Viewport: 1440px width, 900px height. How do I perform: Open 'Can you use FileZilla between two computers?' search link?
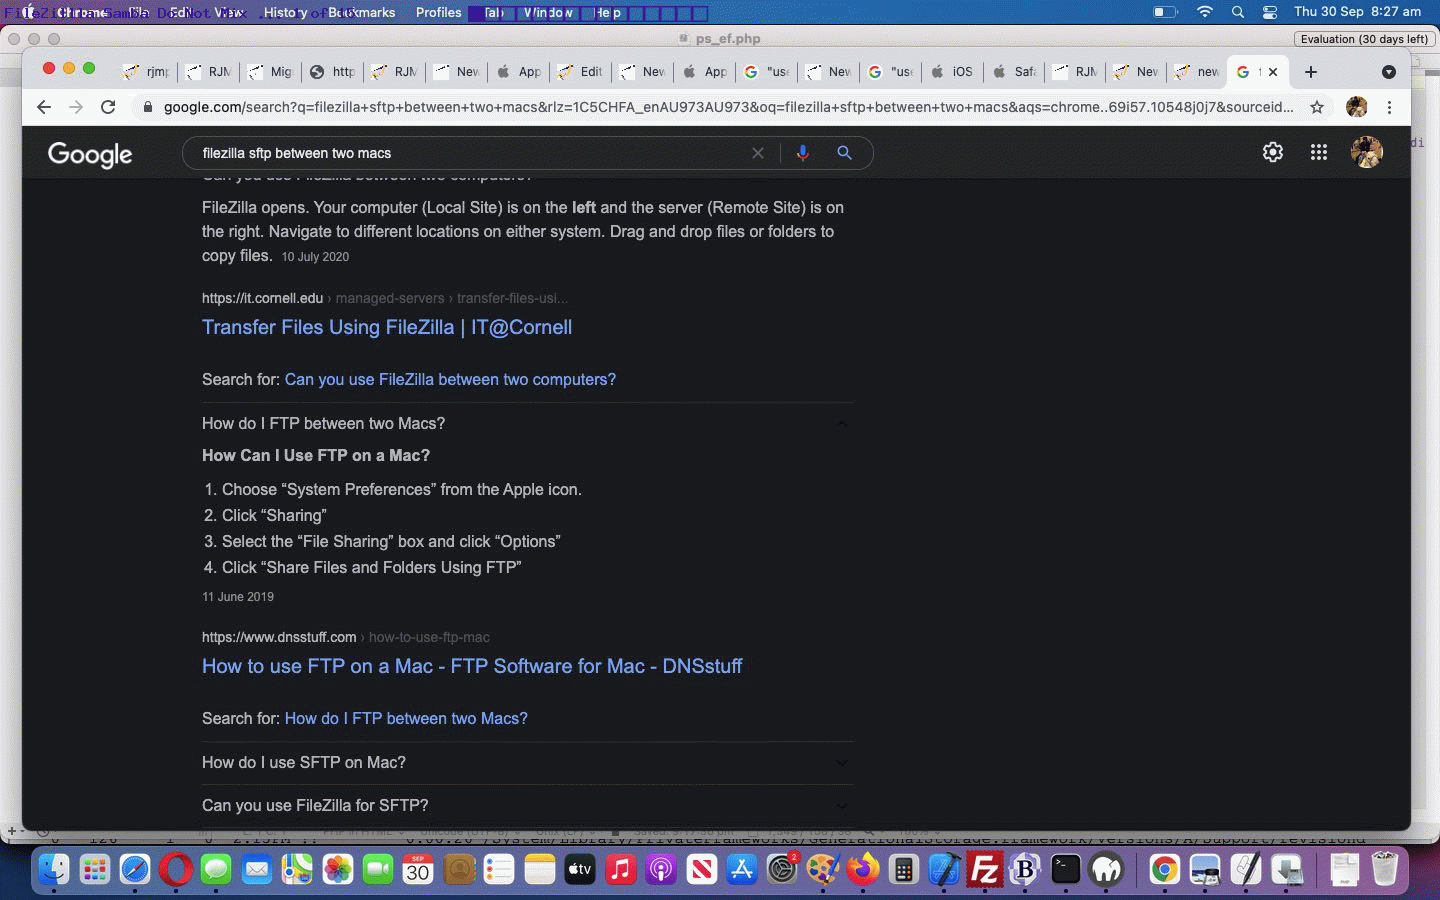450,380
